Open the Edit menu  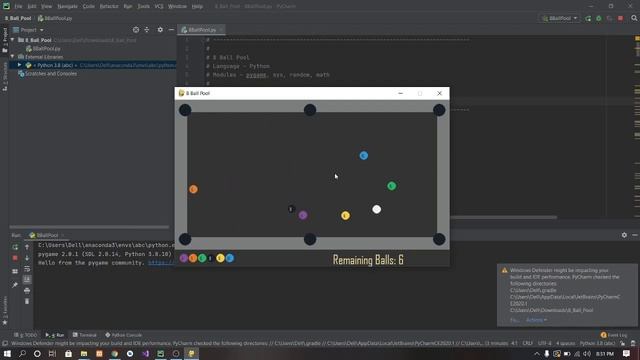[32, 6]
